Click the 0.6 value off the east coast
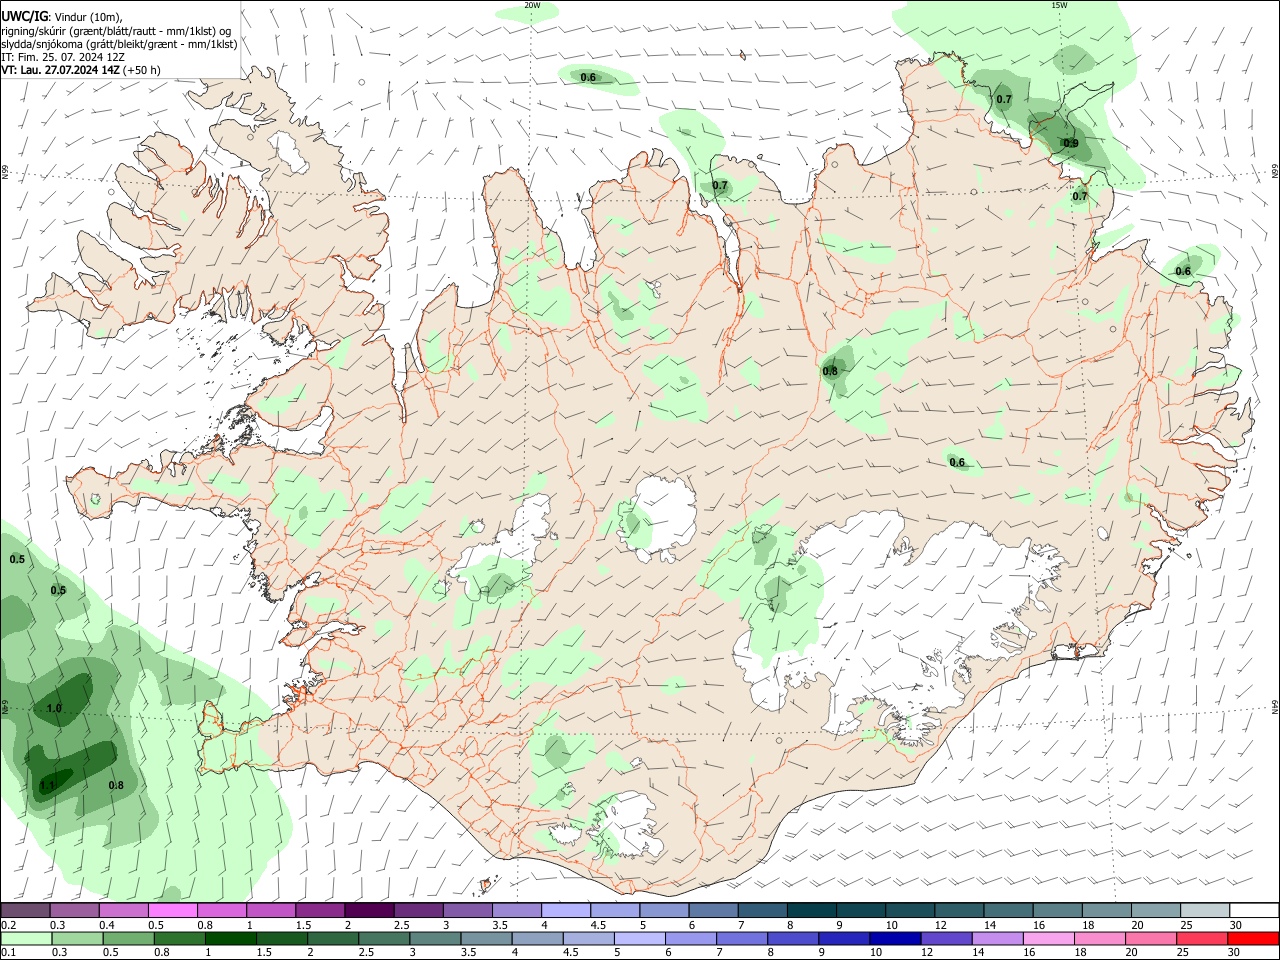This screenshot has width=1280, height=960. point(1183,271)
